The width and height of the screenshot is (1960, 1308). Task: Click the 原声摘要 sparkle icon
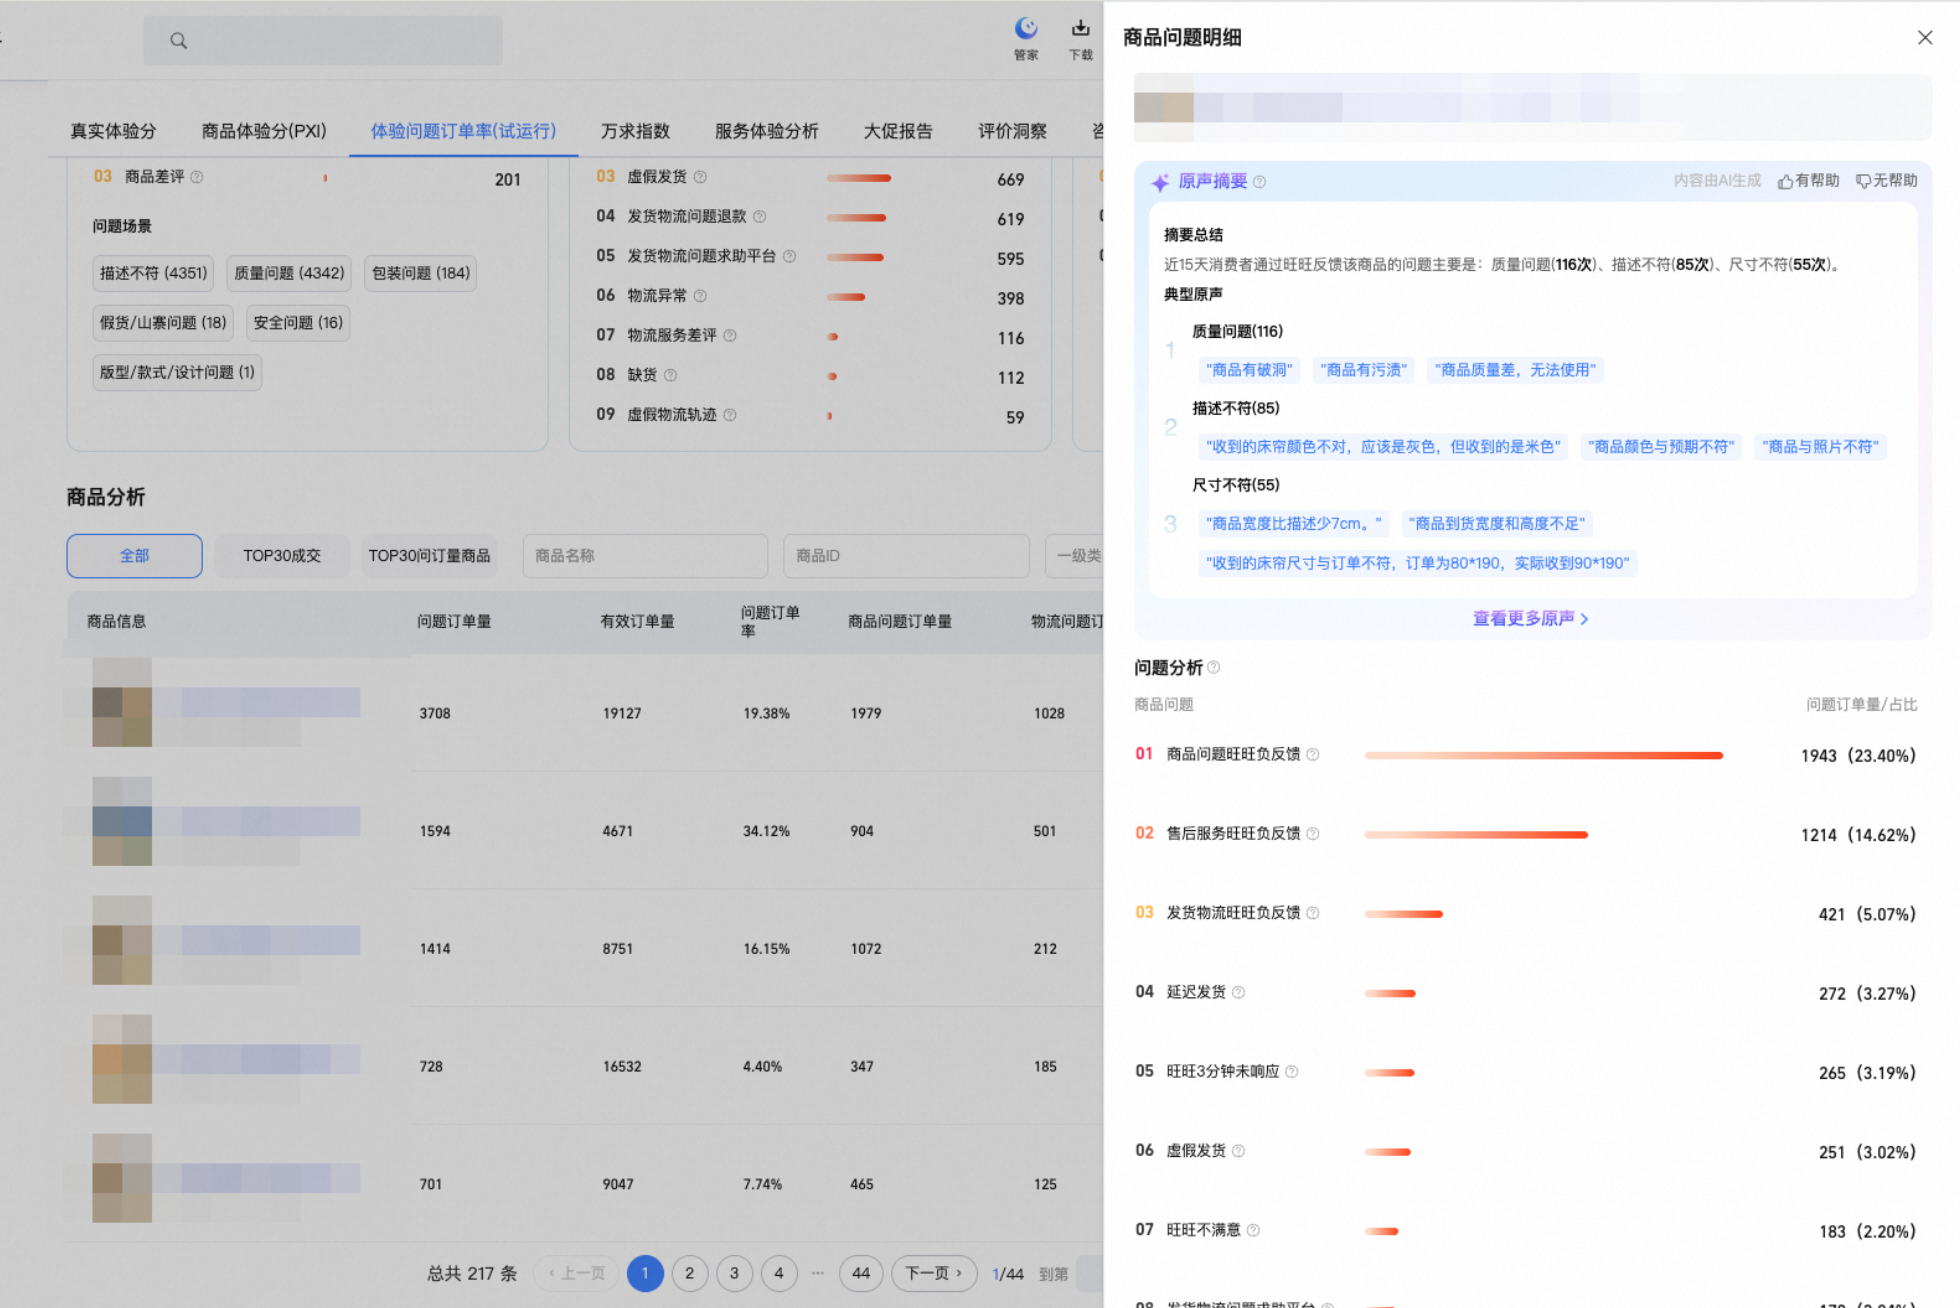(1160, 182)
